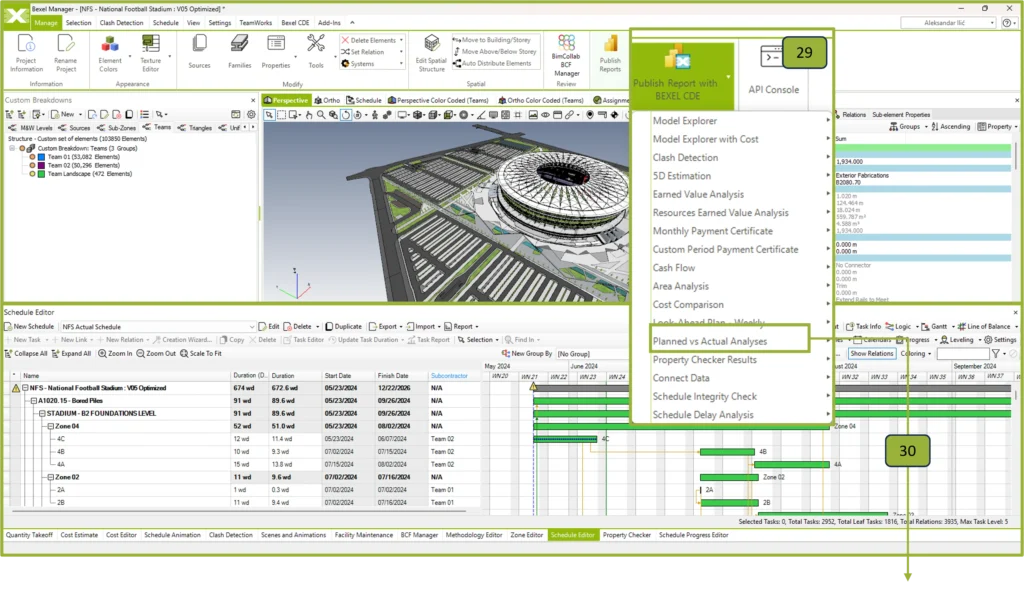Click Zoom In on the schedule
The width and height of the screenshot is (1024, 590).
[x=115, y=353]
